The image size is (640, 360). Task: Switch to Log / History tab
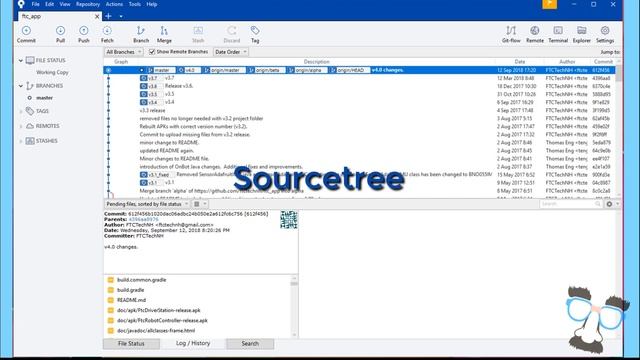[193, 343]
